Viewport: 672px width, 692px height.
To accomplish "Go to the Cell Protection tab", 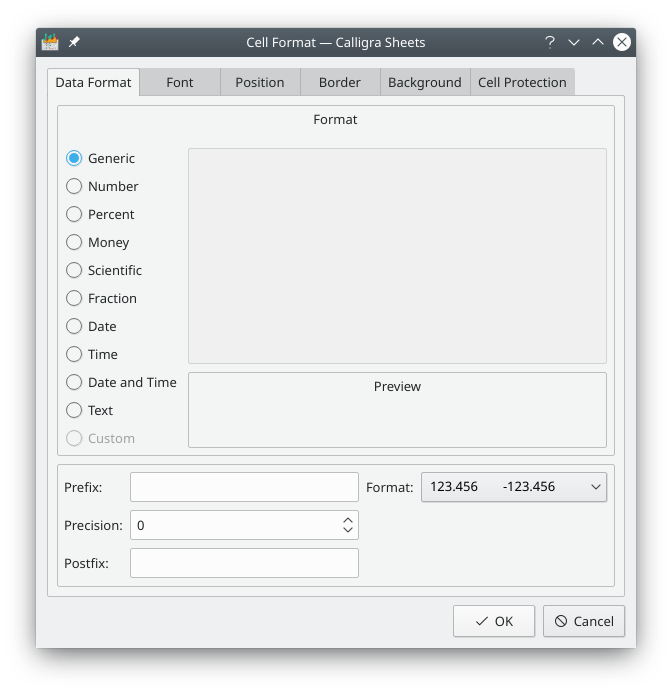I will coord(522,82).
